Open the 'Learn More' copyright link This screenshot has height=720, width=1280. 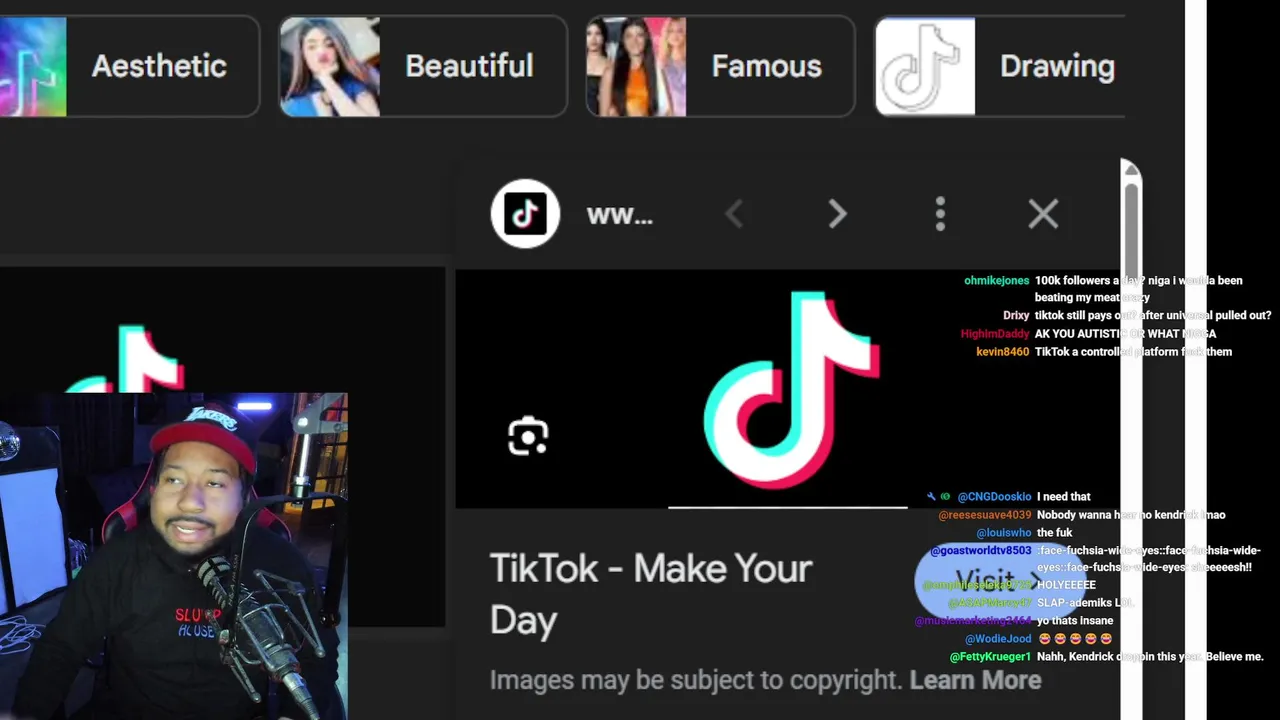tap(975, 680)
